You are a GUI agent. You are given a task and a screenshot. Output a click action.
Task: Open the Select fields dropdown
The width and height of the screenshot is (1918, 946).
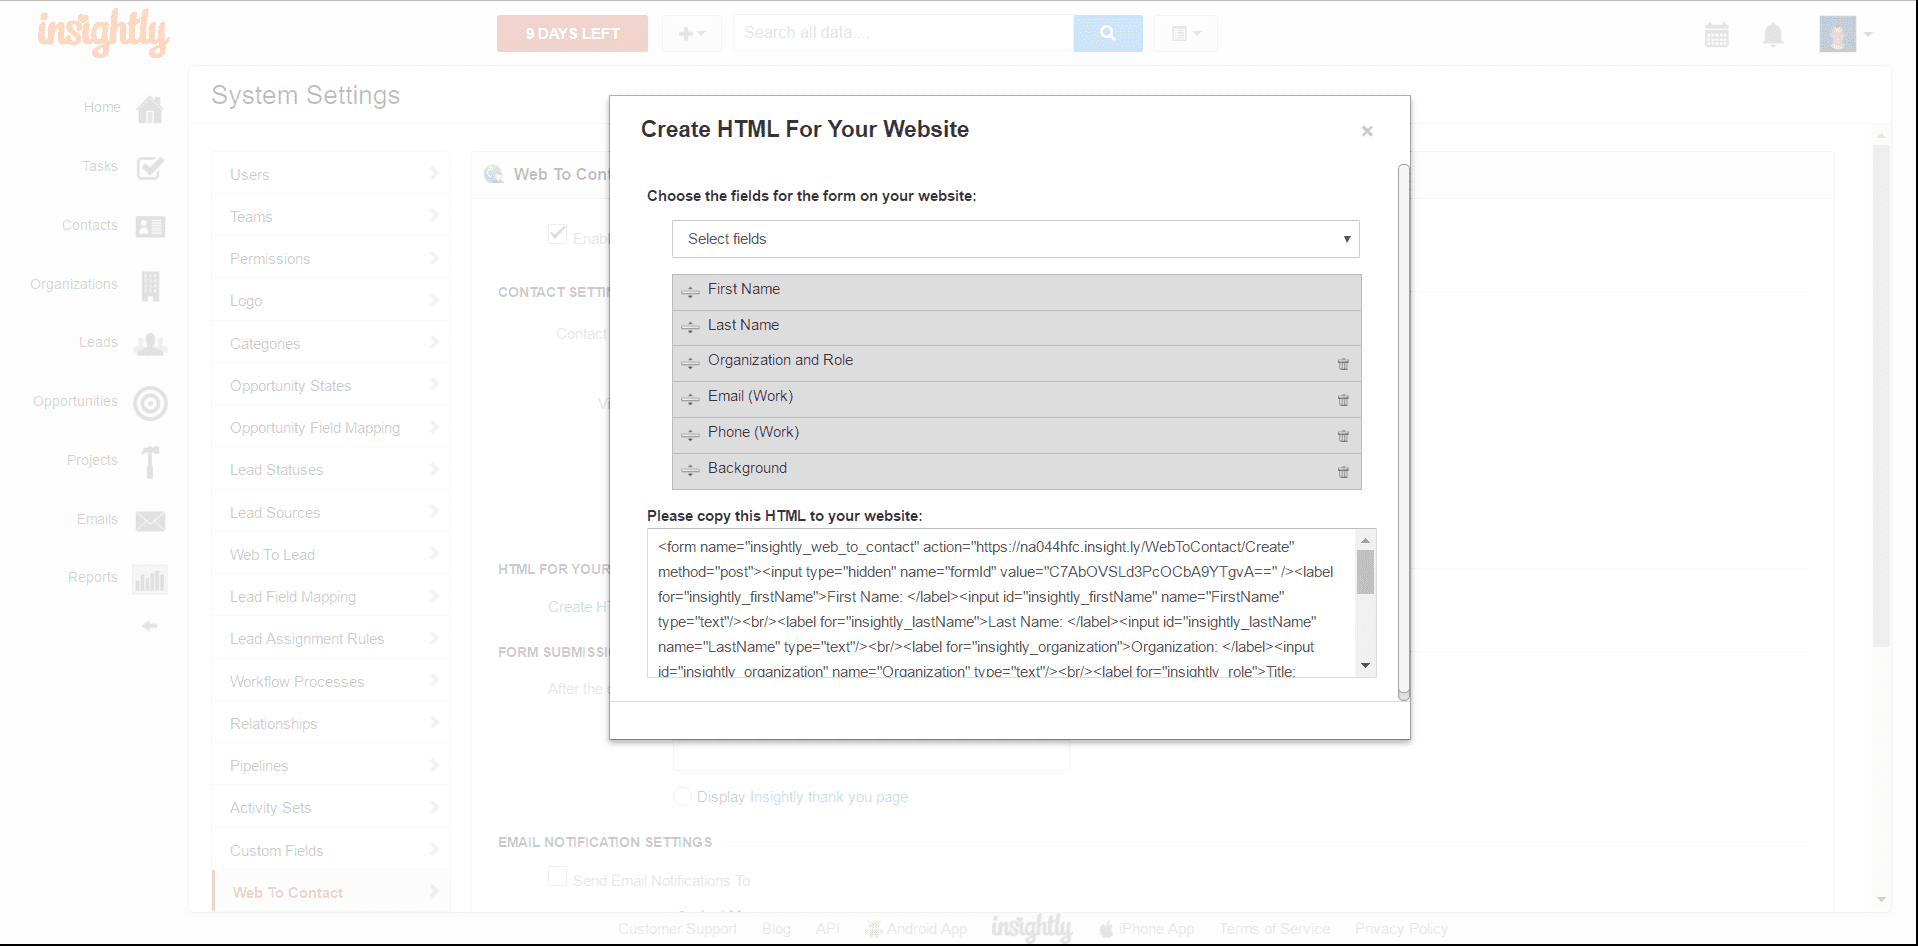pyautogui.click(x=1016, y=239)
